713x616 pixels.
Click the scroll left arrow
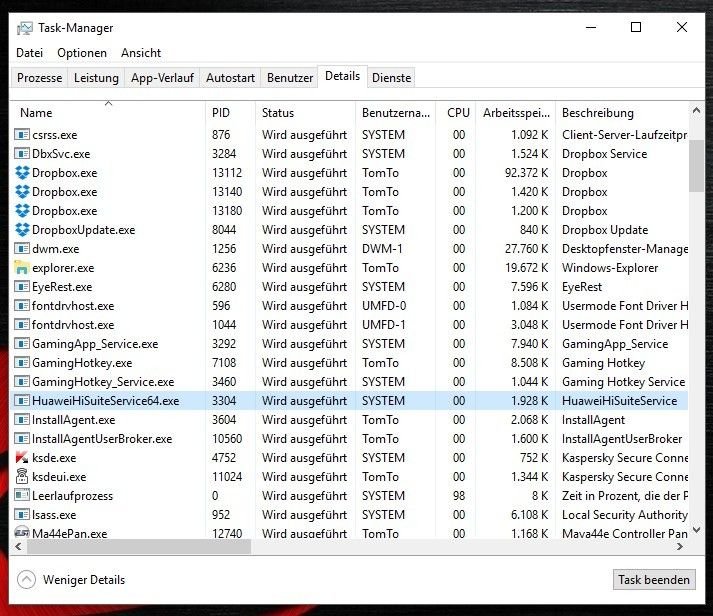(x=18, y=546)
